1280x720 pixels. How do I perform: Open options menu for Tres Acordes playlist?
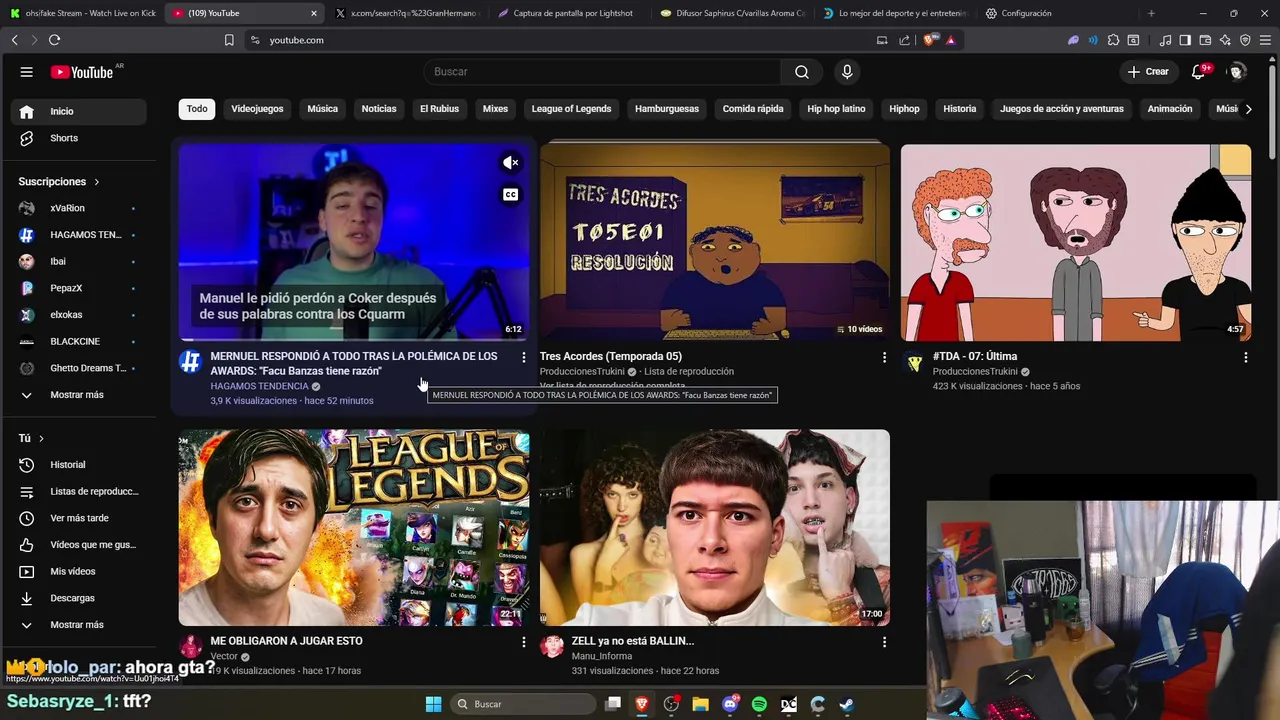click(884, 357)
